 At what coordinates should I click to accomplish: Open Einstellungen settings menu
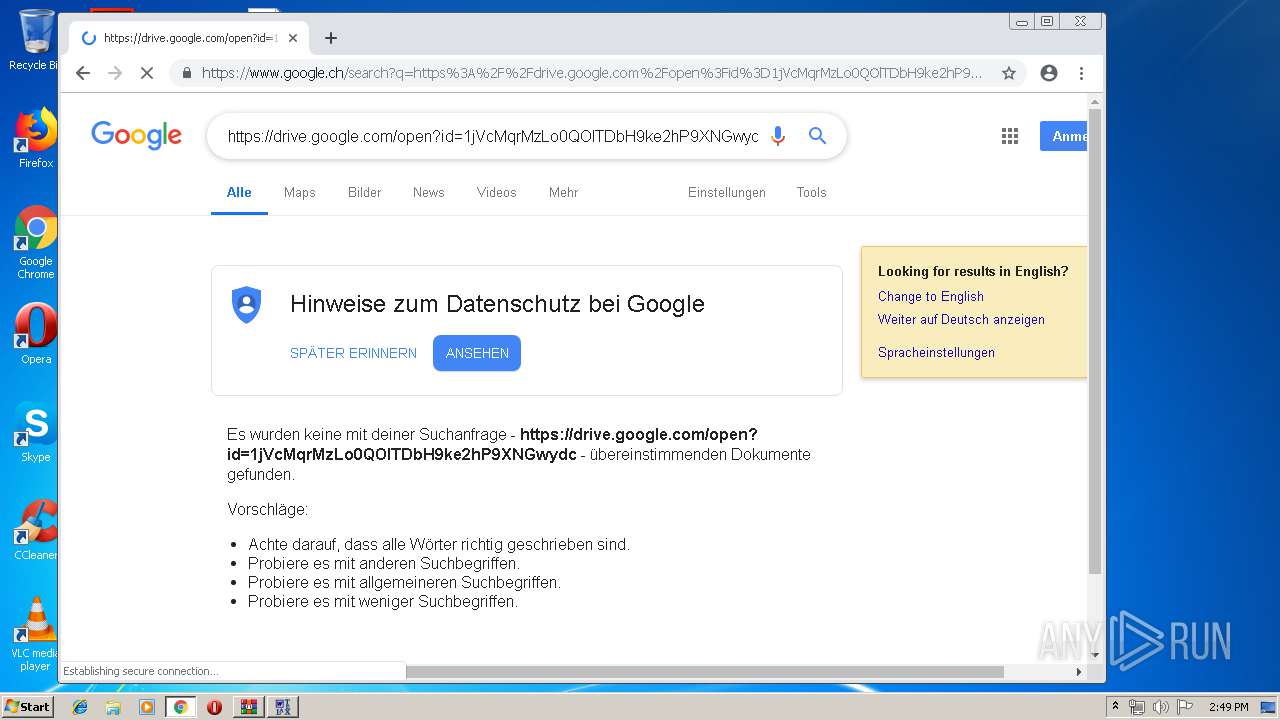click(x=726, y=192)
